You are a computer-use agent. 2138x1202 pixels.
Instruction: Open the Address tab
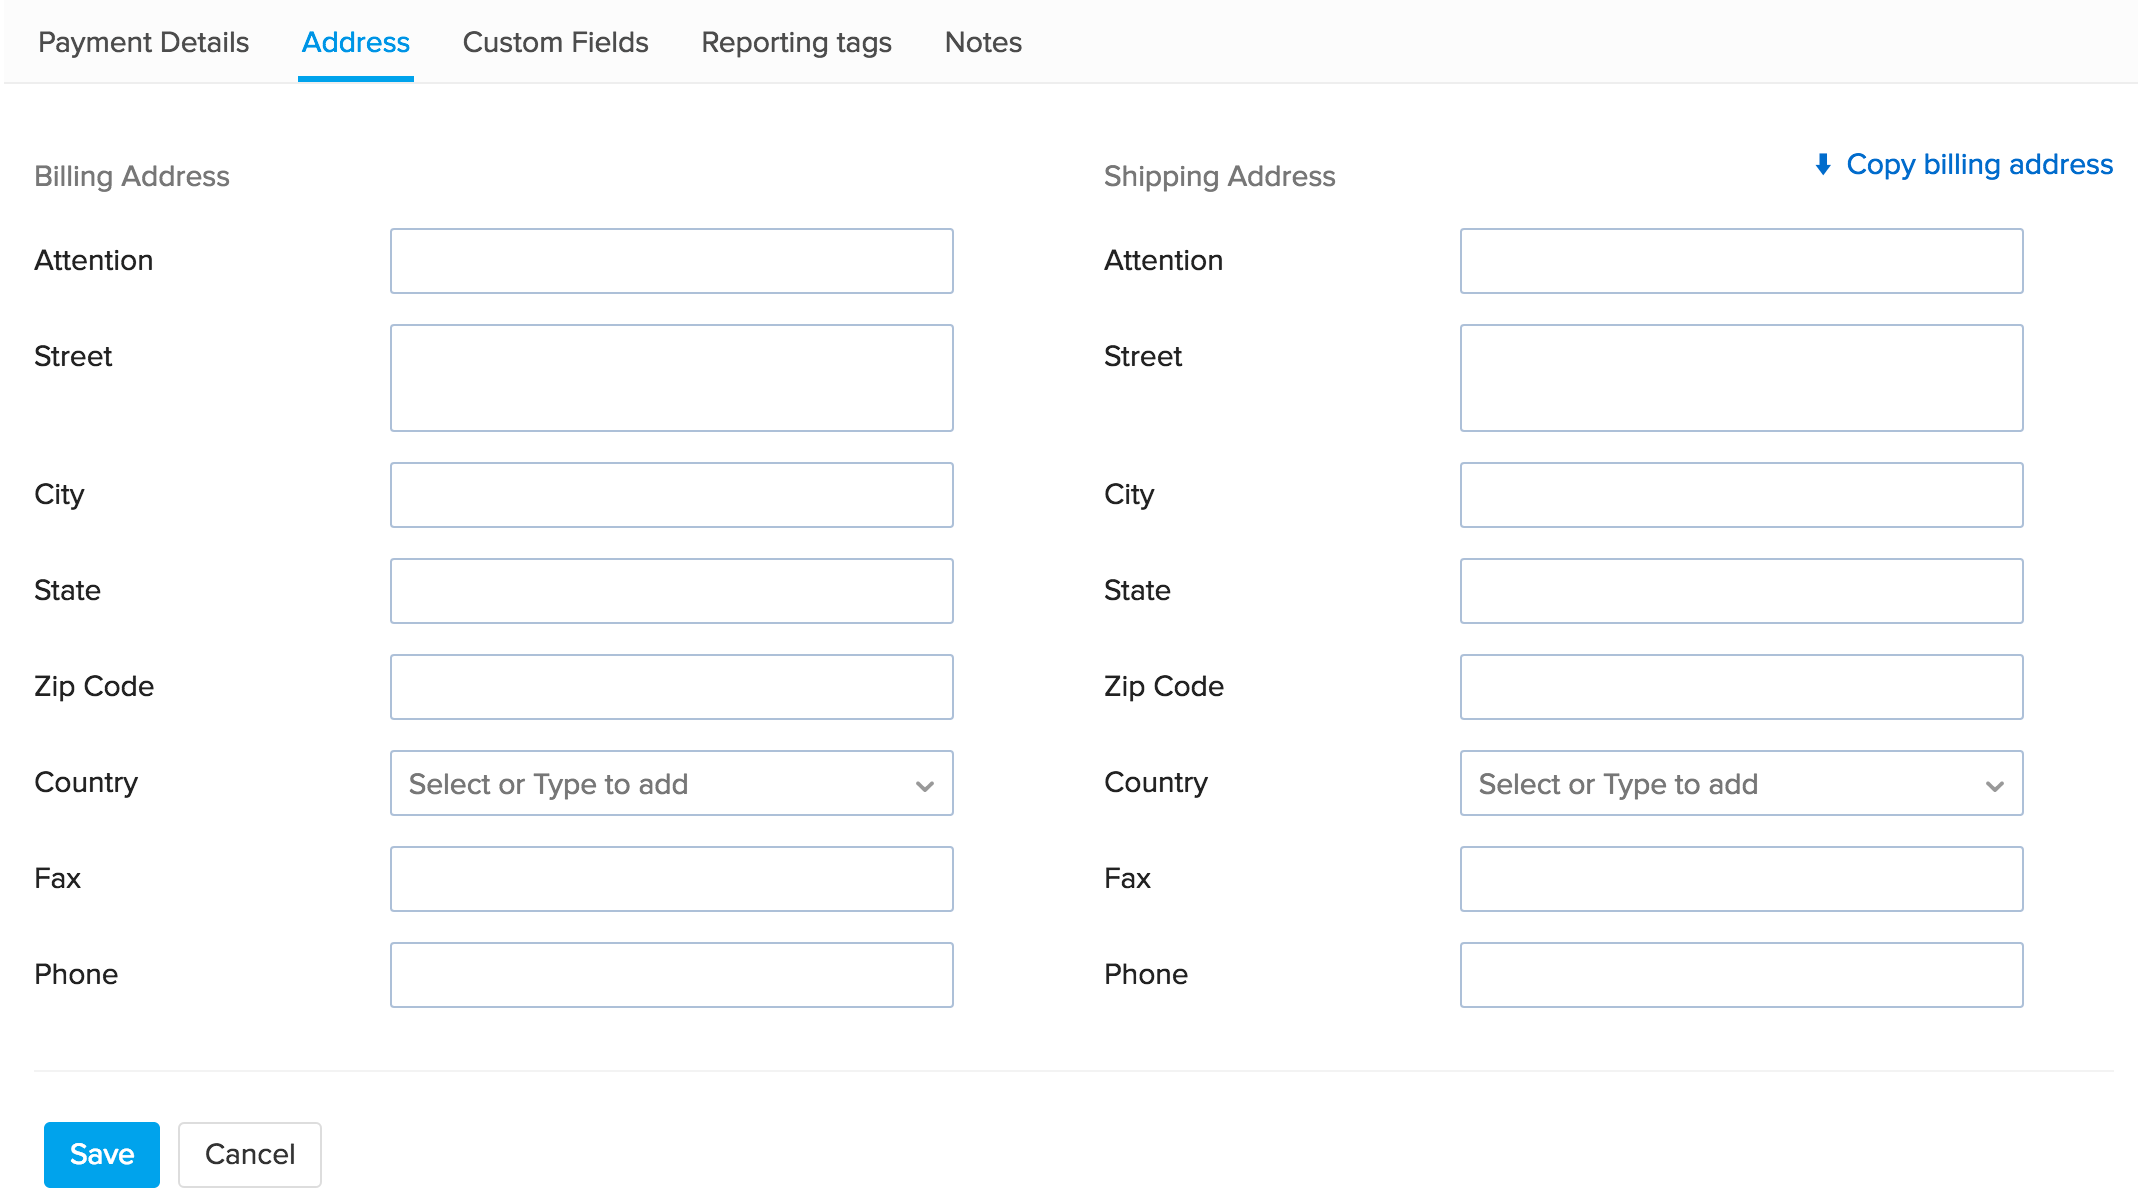pyautogui.click(x=355, y=43)
